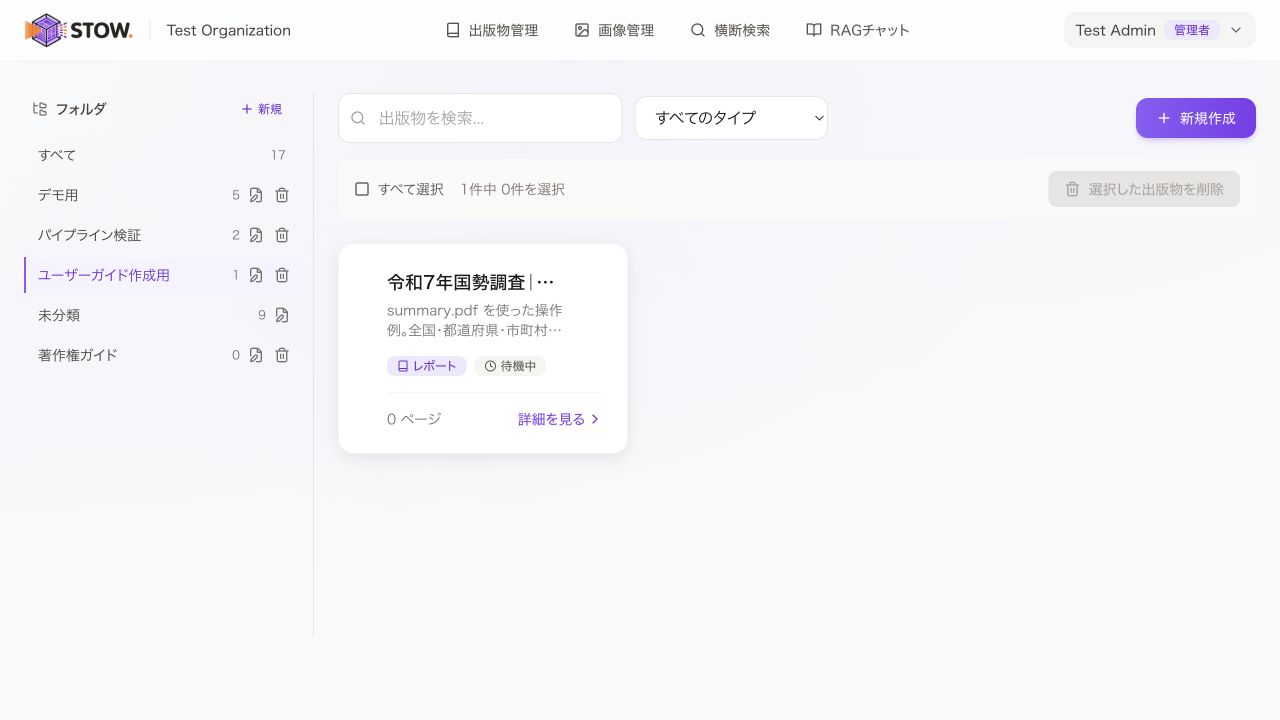The image size is (1280, 720).
Task: Edit the パイプライン検証 folder
Action: pyautogui.click(x=256, y=235)
